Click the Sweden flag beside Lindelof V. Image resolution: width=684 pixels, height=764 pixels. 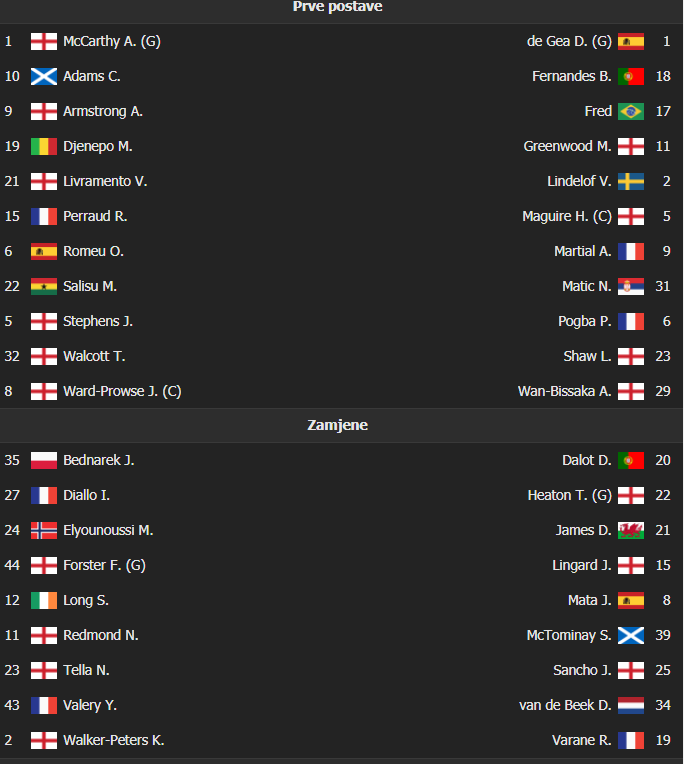[631, 181]
